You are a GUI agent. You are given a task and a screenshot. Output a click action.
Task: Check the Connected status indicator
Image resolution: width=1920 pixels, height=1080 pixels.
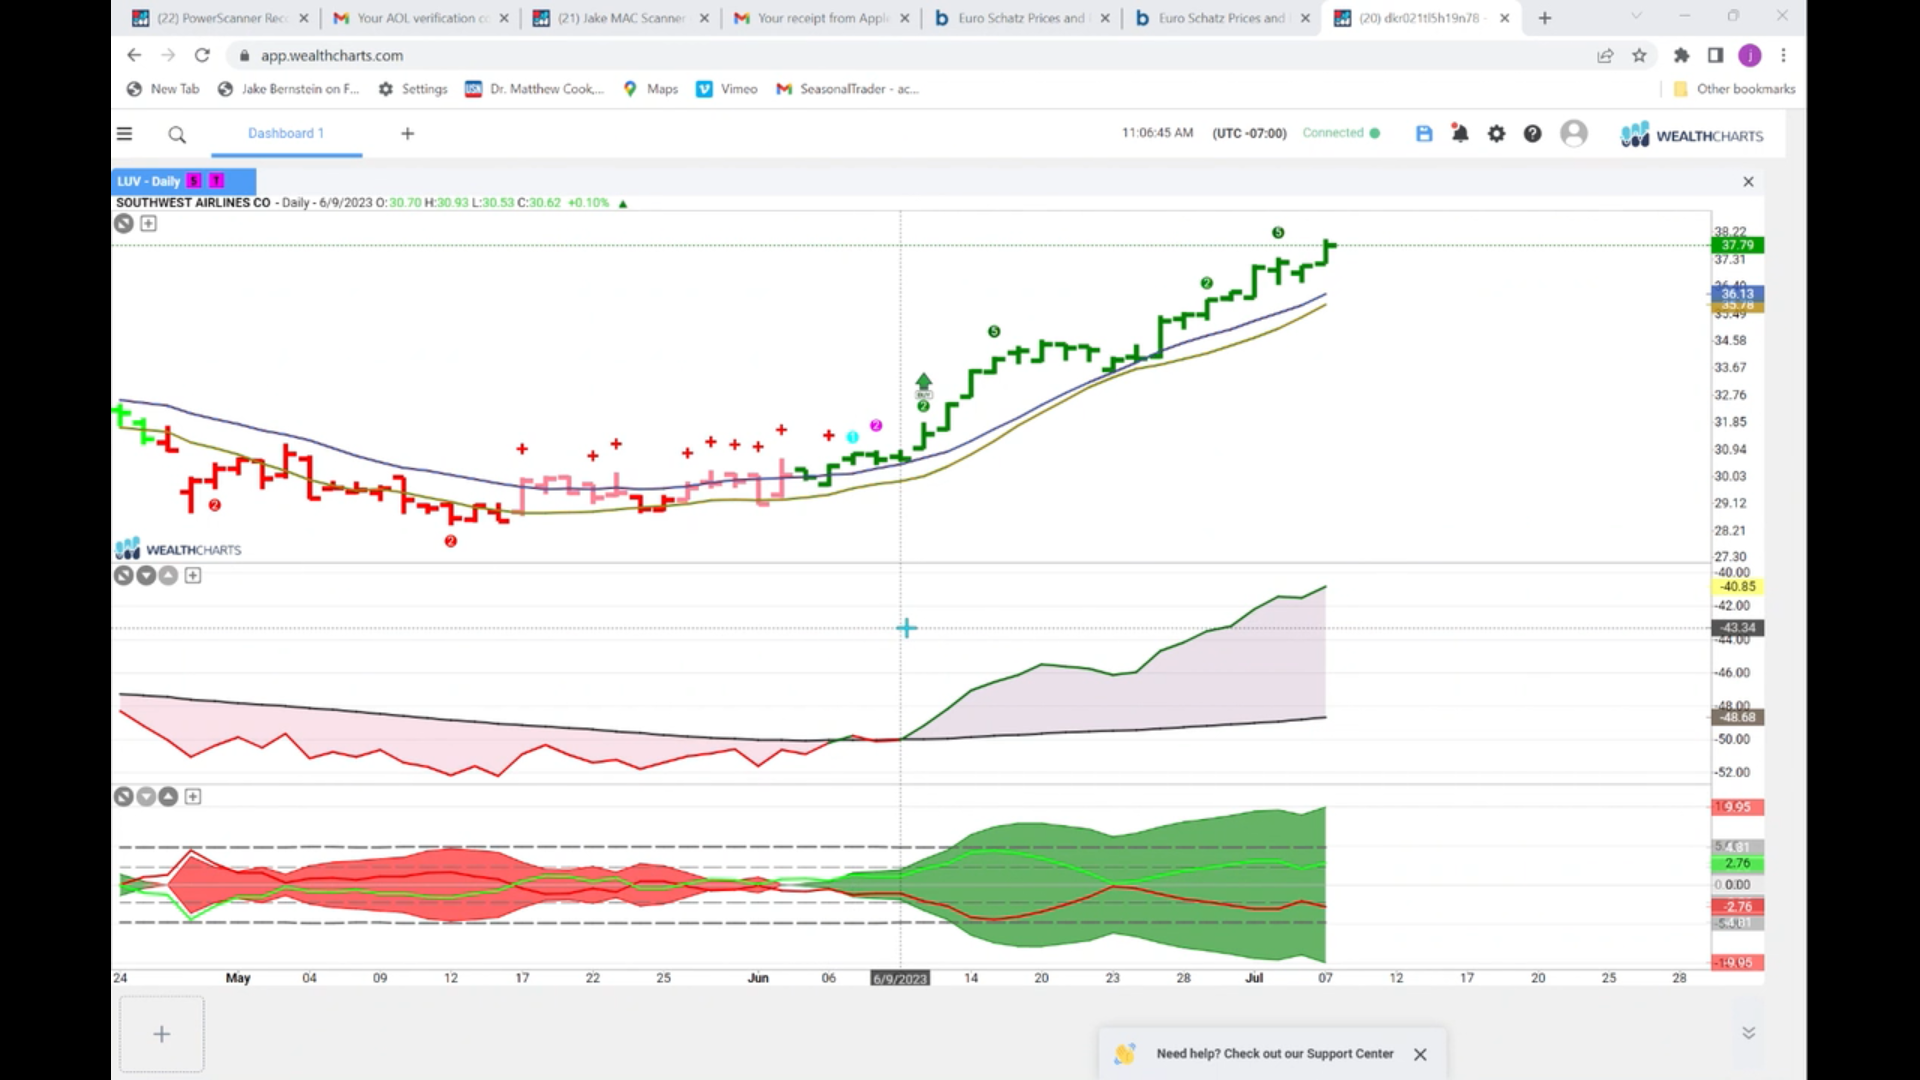(1341, 133)
